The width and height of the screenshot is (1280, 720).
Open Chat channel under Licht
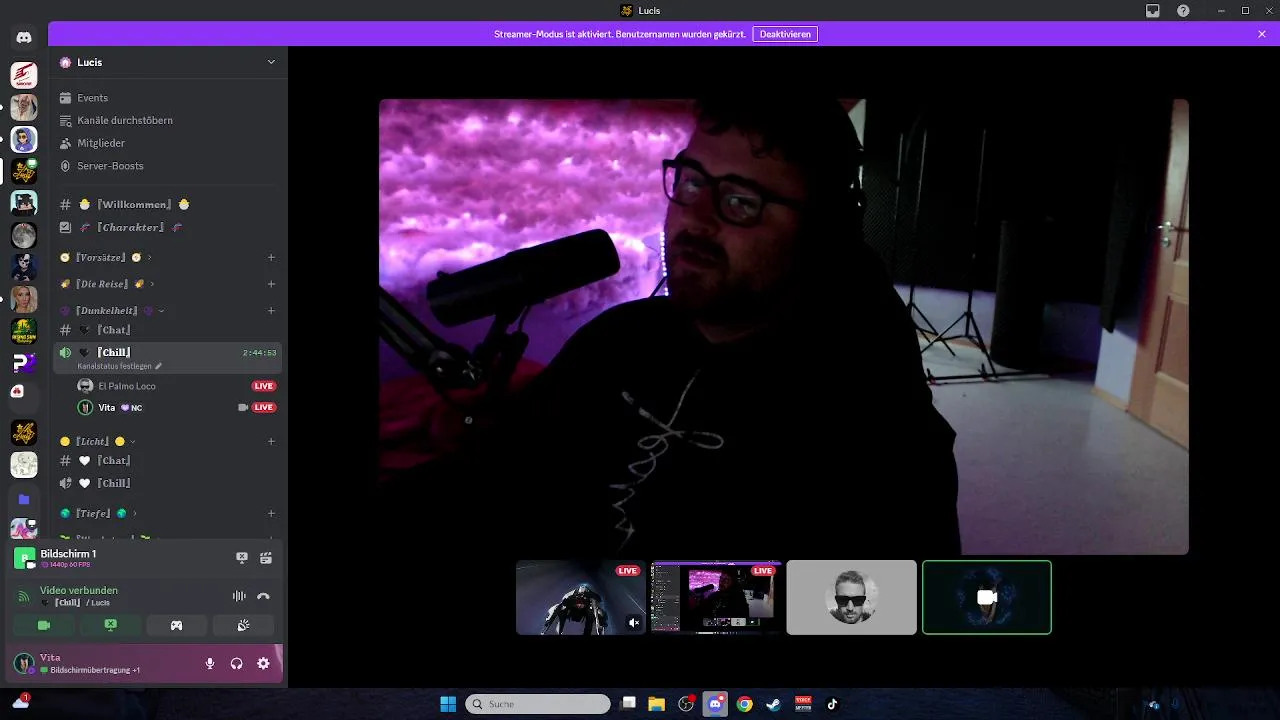point(168,461)
